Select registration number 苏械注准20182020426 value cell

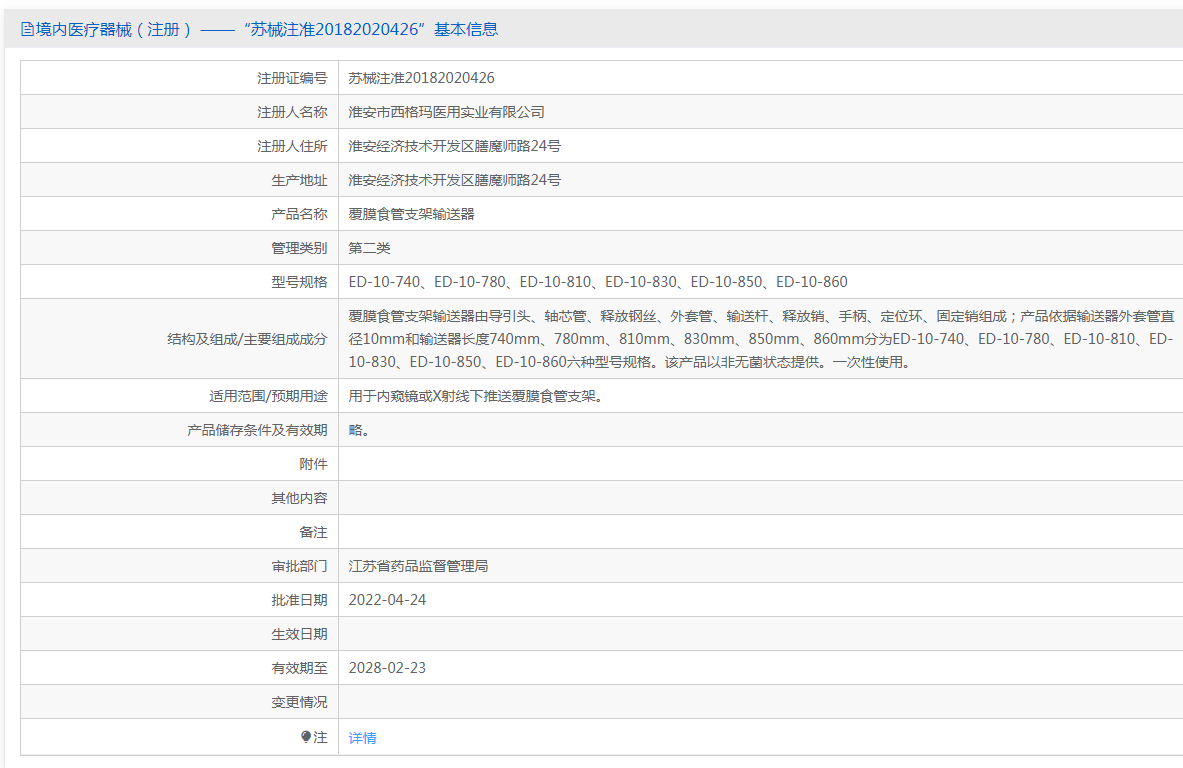(x=421, y=78)
